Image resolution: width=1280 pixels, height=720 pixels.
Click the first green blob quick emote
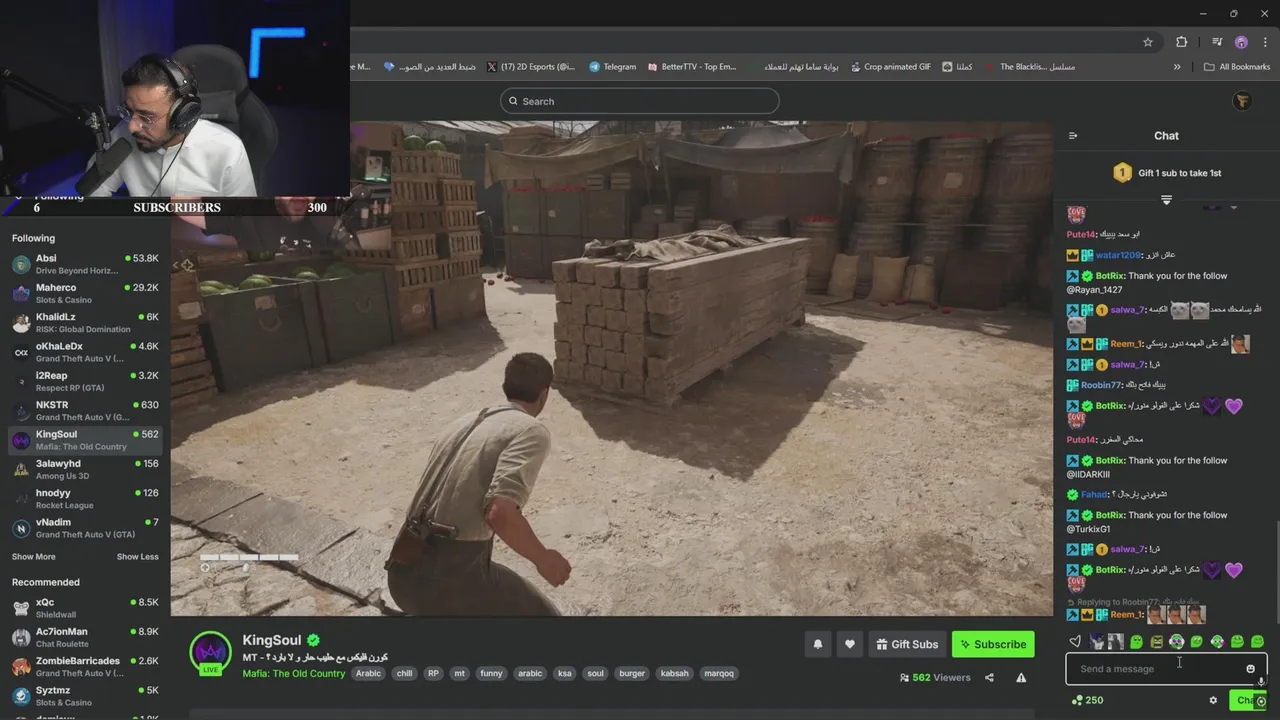[1136, 642]
